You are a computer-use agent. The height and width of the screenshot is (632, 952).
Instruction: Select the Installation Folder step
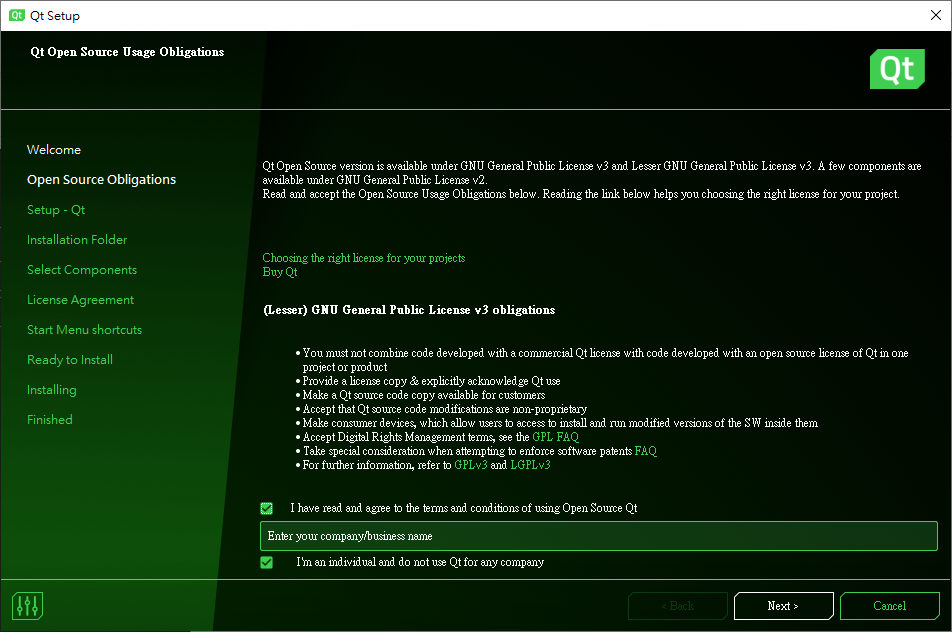coord(77,240)
